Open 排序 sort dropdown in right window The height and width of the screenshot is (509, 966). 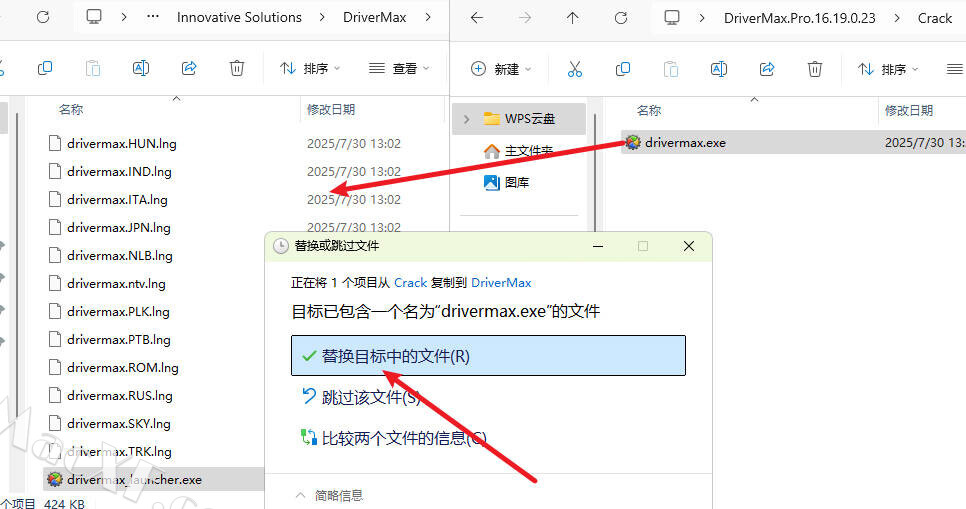coord(888,69)
